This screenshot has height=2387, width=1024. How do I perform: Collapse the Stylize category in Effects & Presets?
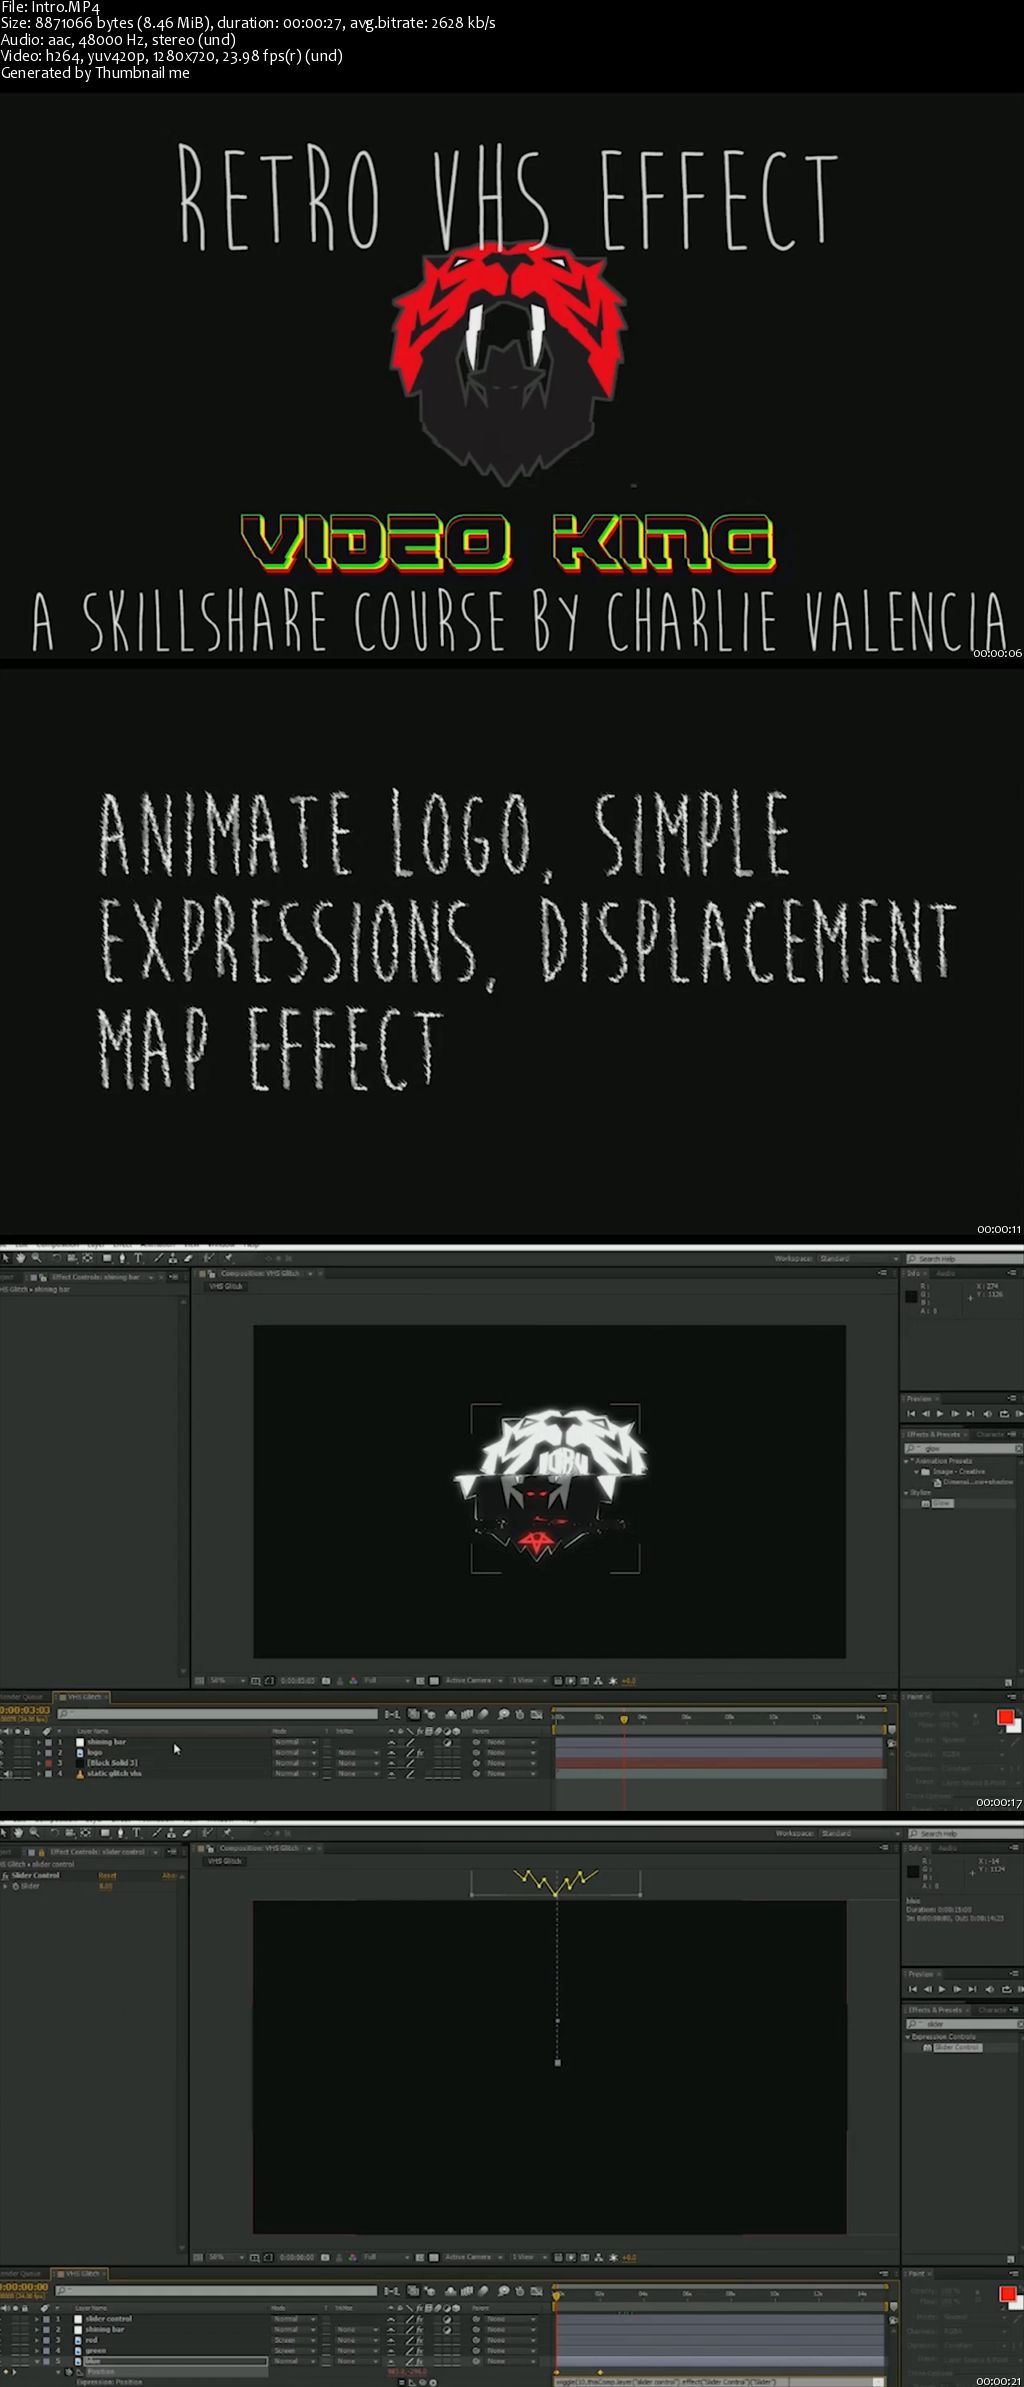click(906, 1493)
